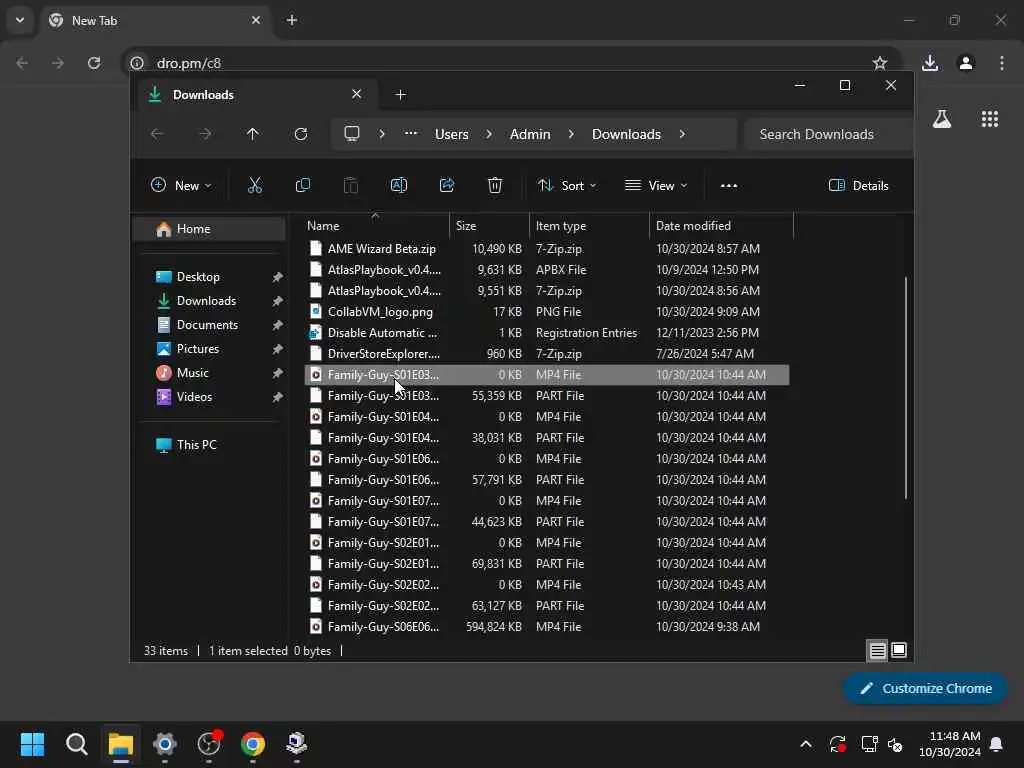The image size is (1024, 768).
Task: Add a new File Explorer tab
Action: [x=401, y=95]
